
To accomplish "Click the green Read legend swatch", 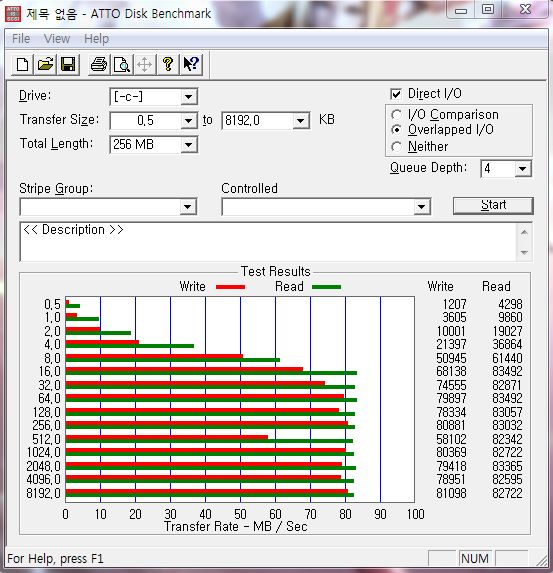I will (x=326, y=287).
